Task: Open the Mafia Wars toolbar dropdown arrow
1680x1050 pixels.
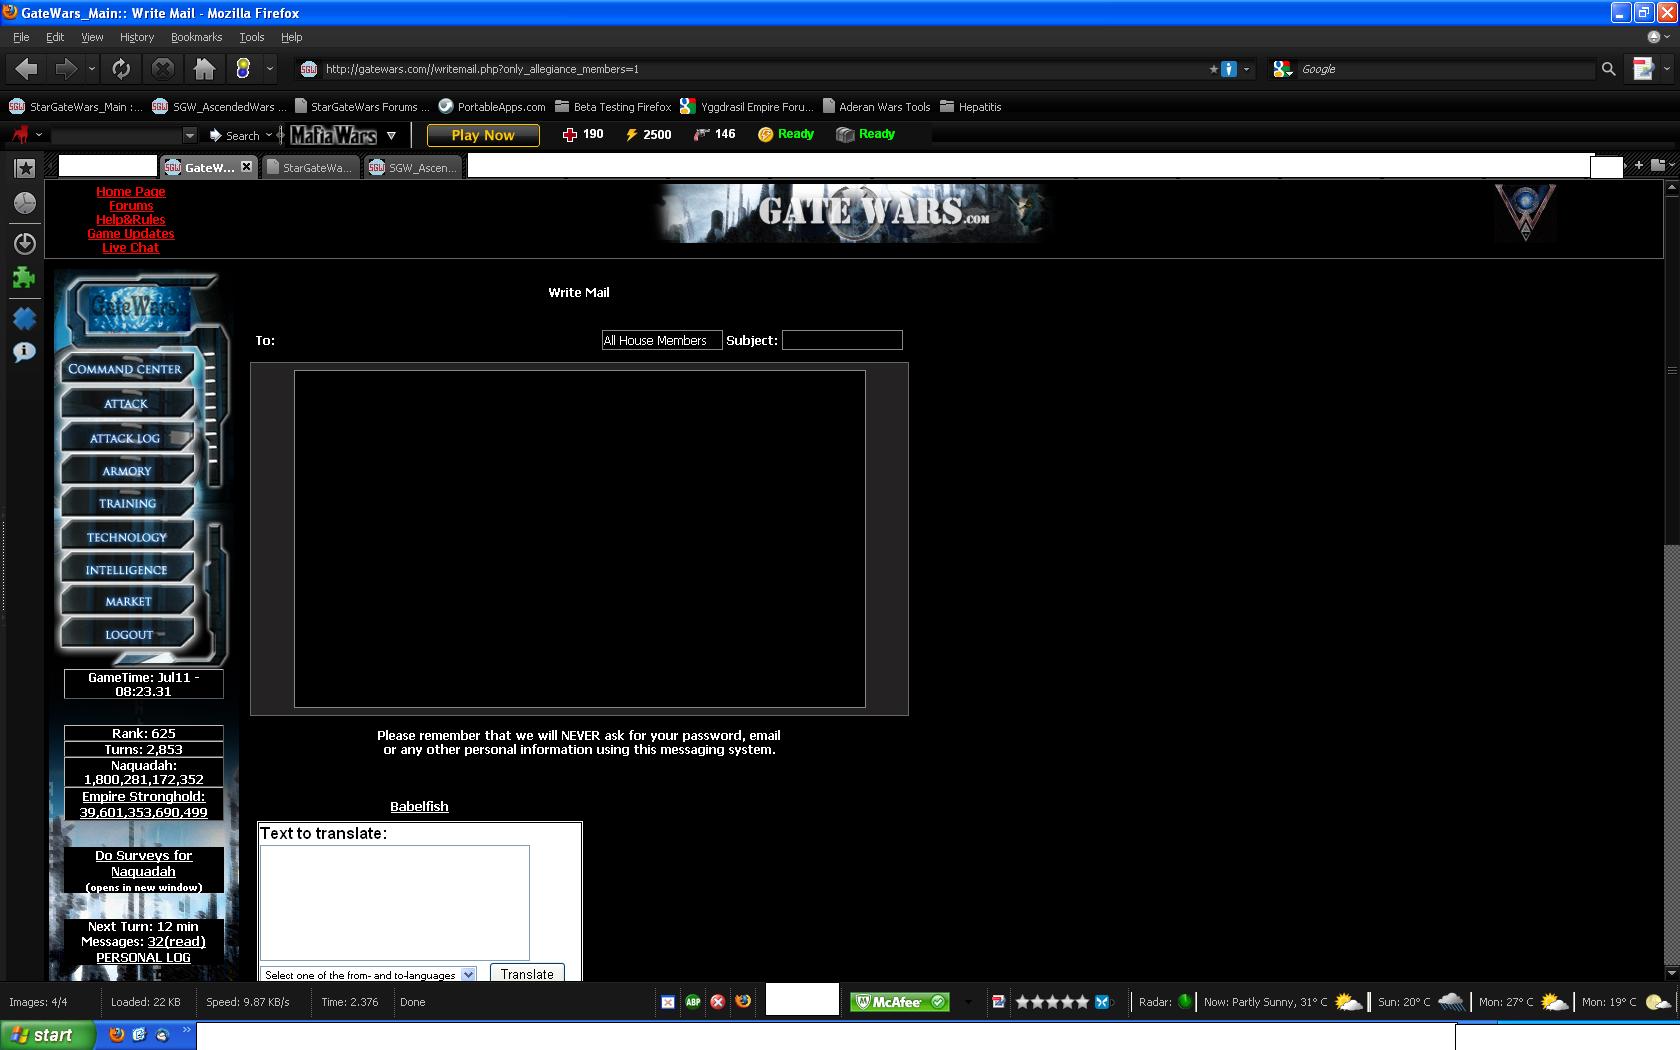Action: pyautogui.click(x=391, y=135)
